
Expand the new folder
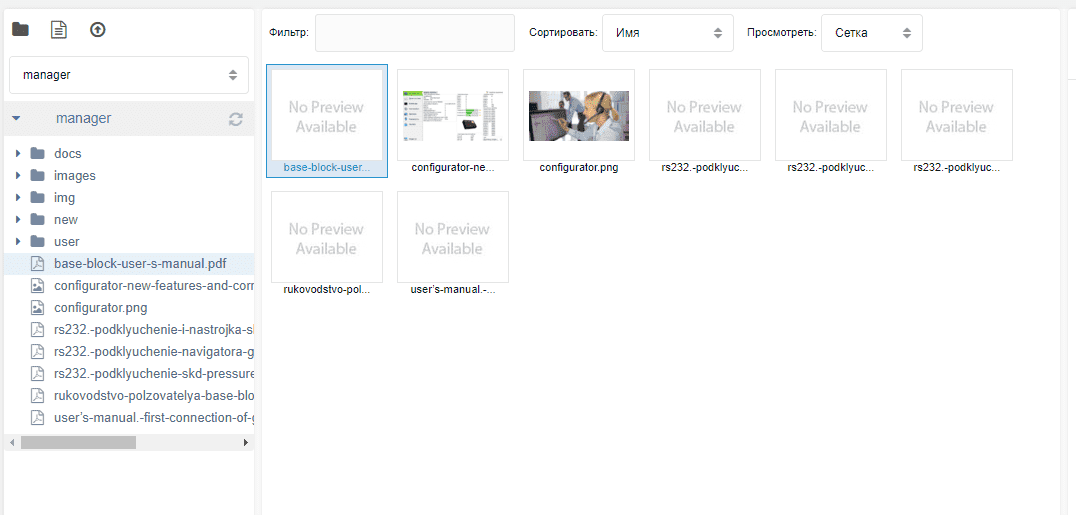(19, 220)
